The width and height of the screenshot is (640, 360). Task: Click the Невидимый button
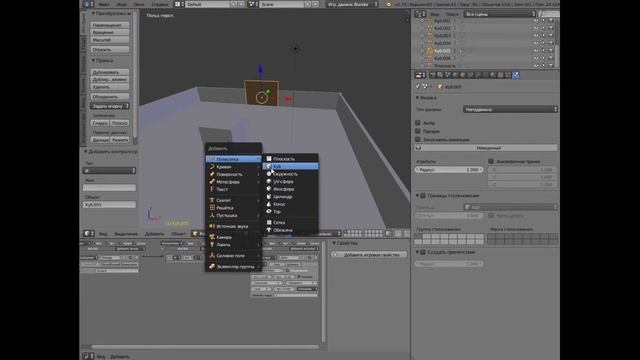[x=486, y=148]
